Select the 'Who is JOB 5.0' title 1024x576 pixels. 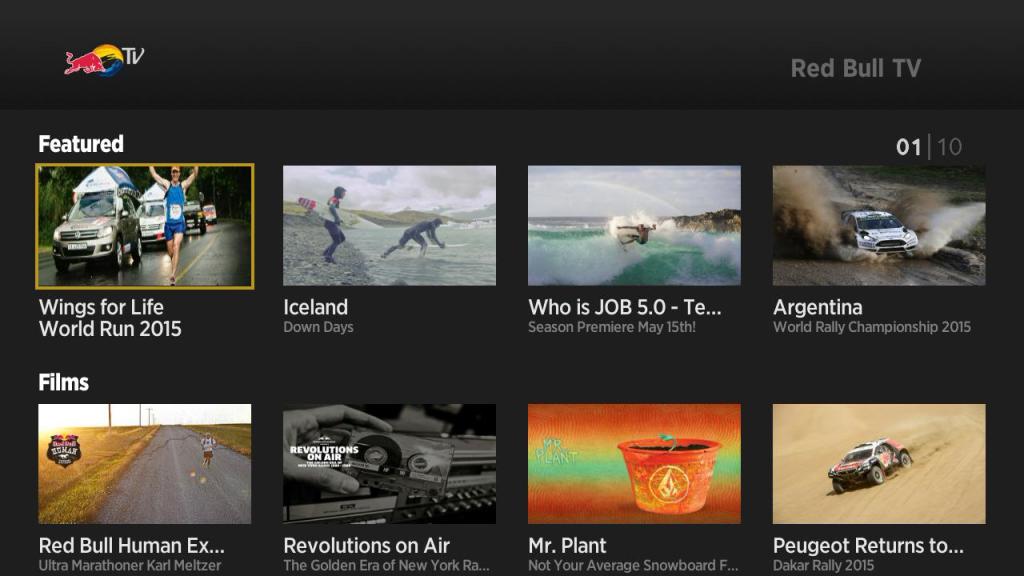(x=625, y=307)
